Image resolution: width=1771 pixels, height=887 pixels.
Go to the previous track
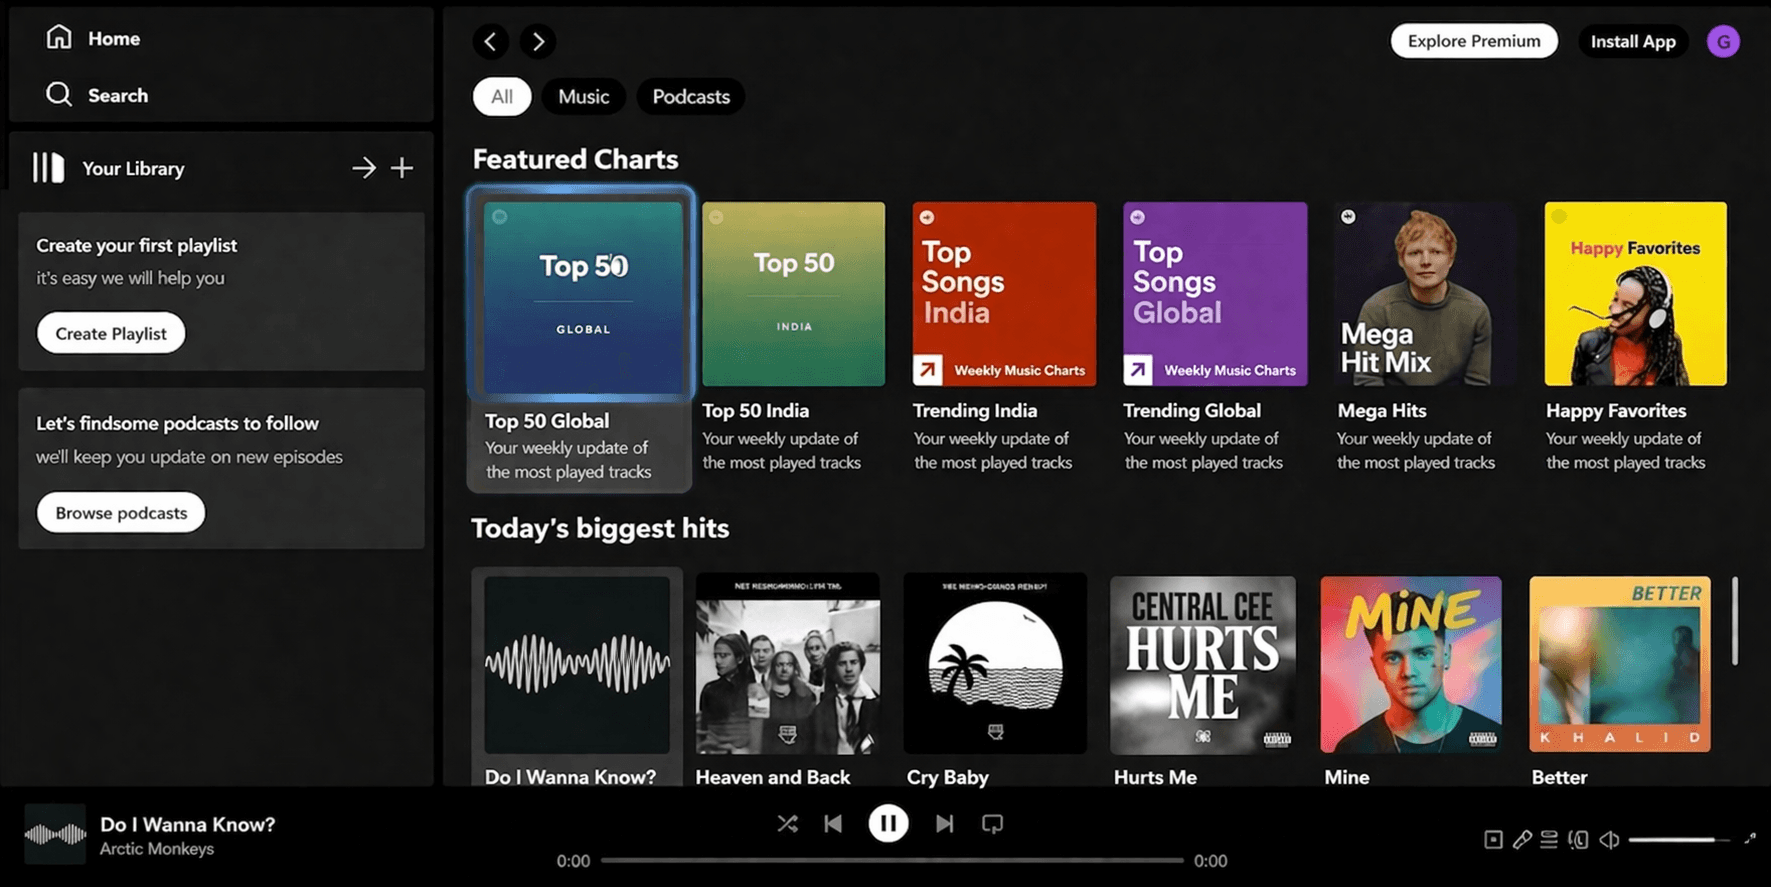(833, 824)
